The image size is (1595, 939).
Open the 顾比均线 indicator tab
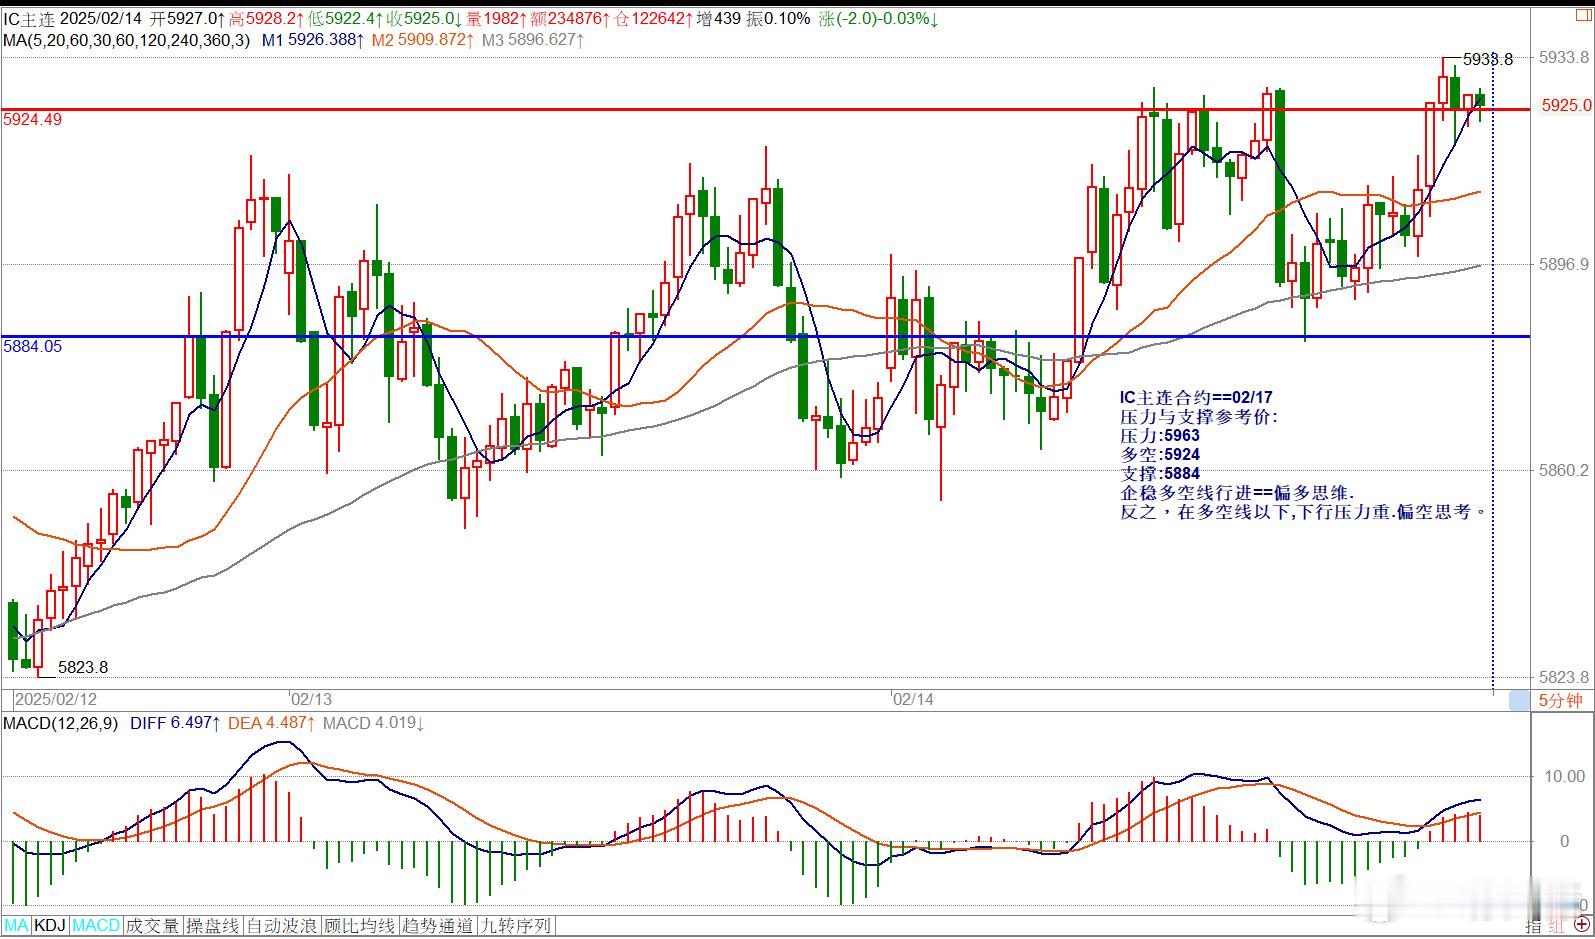click(359, 926)
